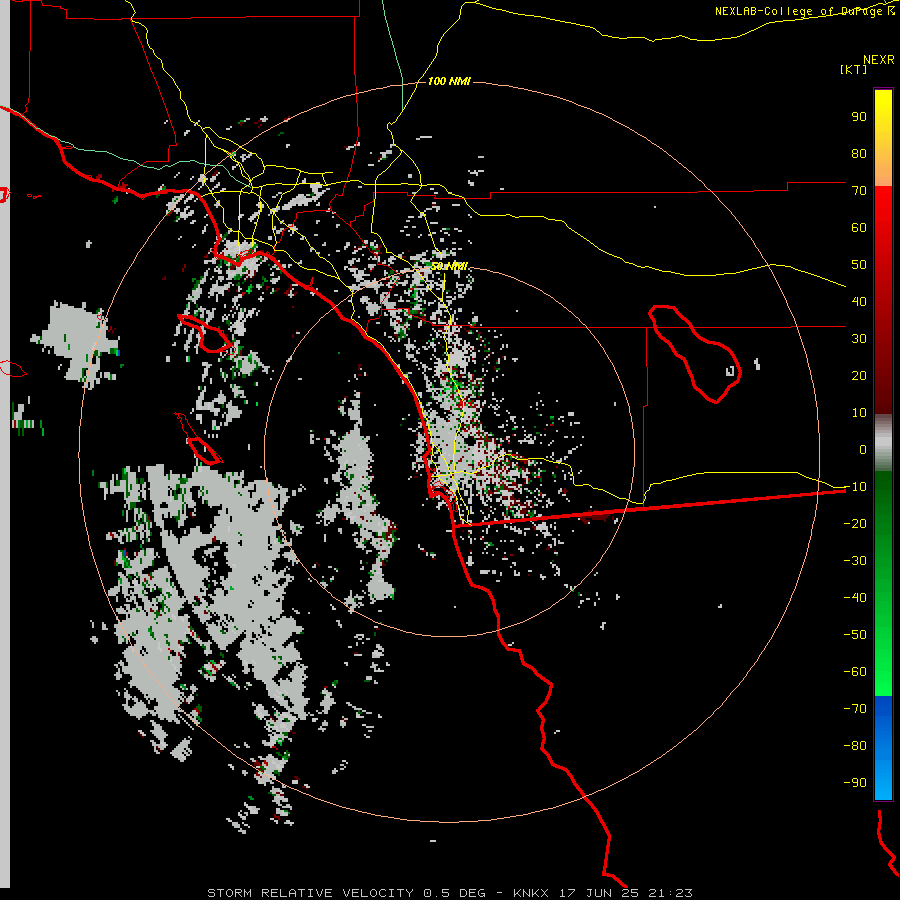
Task: Click the -20 value on velocity scale
Action: coord(855,524)
